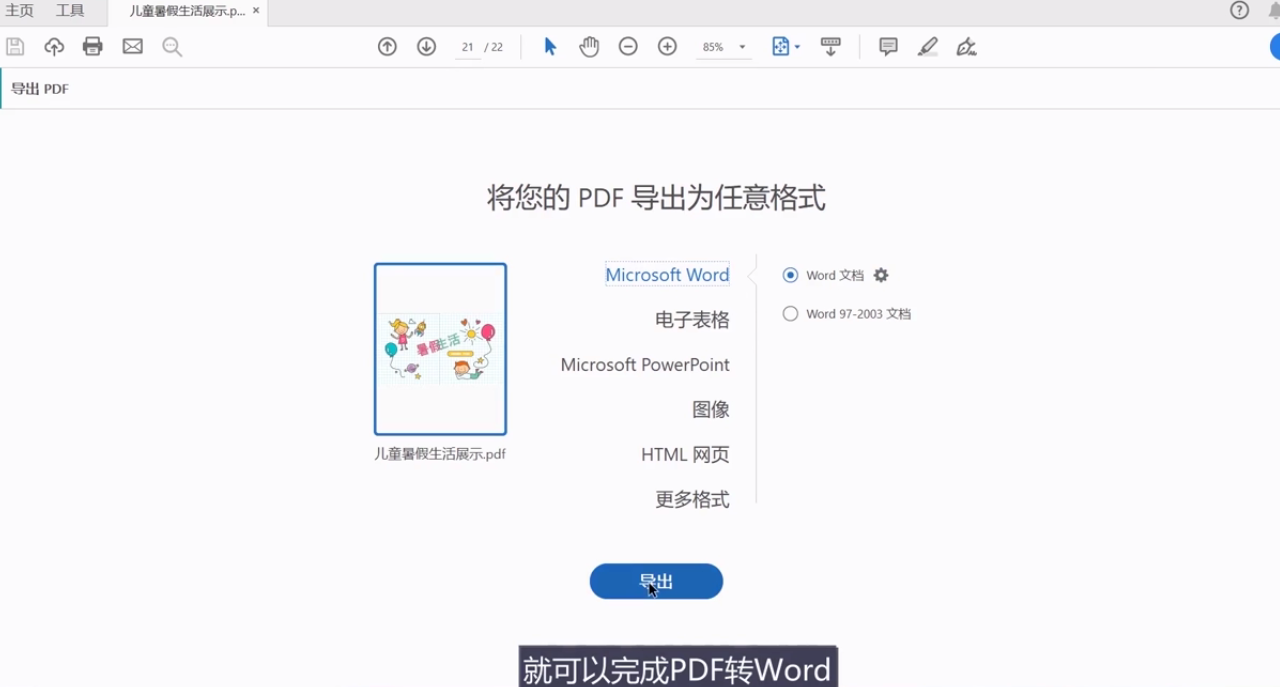Choose Microsoft PowerPoint export format
Screen dimensions: 1280x687
coord(645,365)
